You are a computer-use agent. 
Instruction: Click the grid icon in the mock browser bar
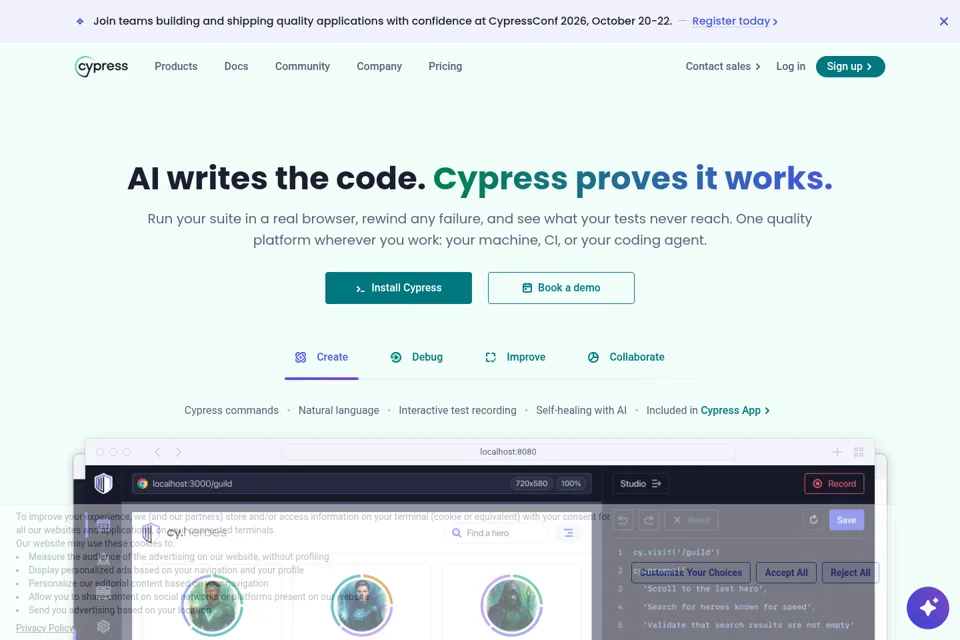858,452
